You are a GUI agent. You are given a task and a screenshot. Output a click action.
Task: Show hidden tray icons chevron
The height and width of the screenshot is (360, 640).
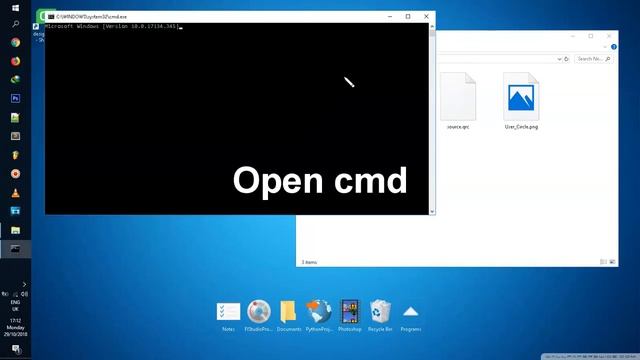tap(24, 284)
